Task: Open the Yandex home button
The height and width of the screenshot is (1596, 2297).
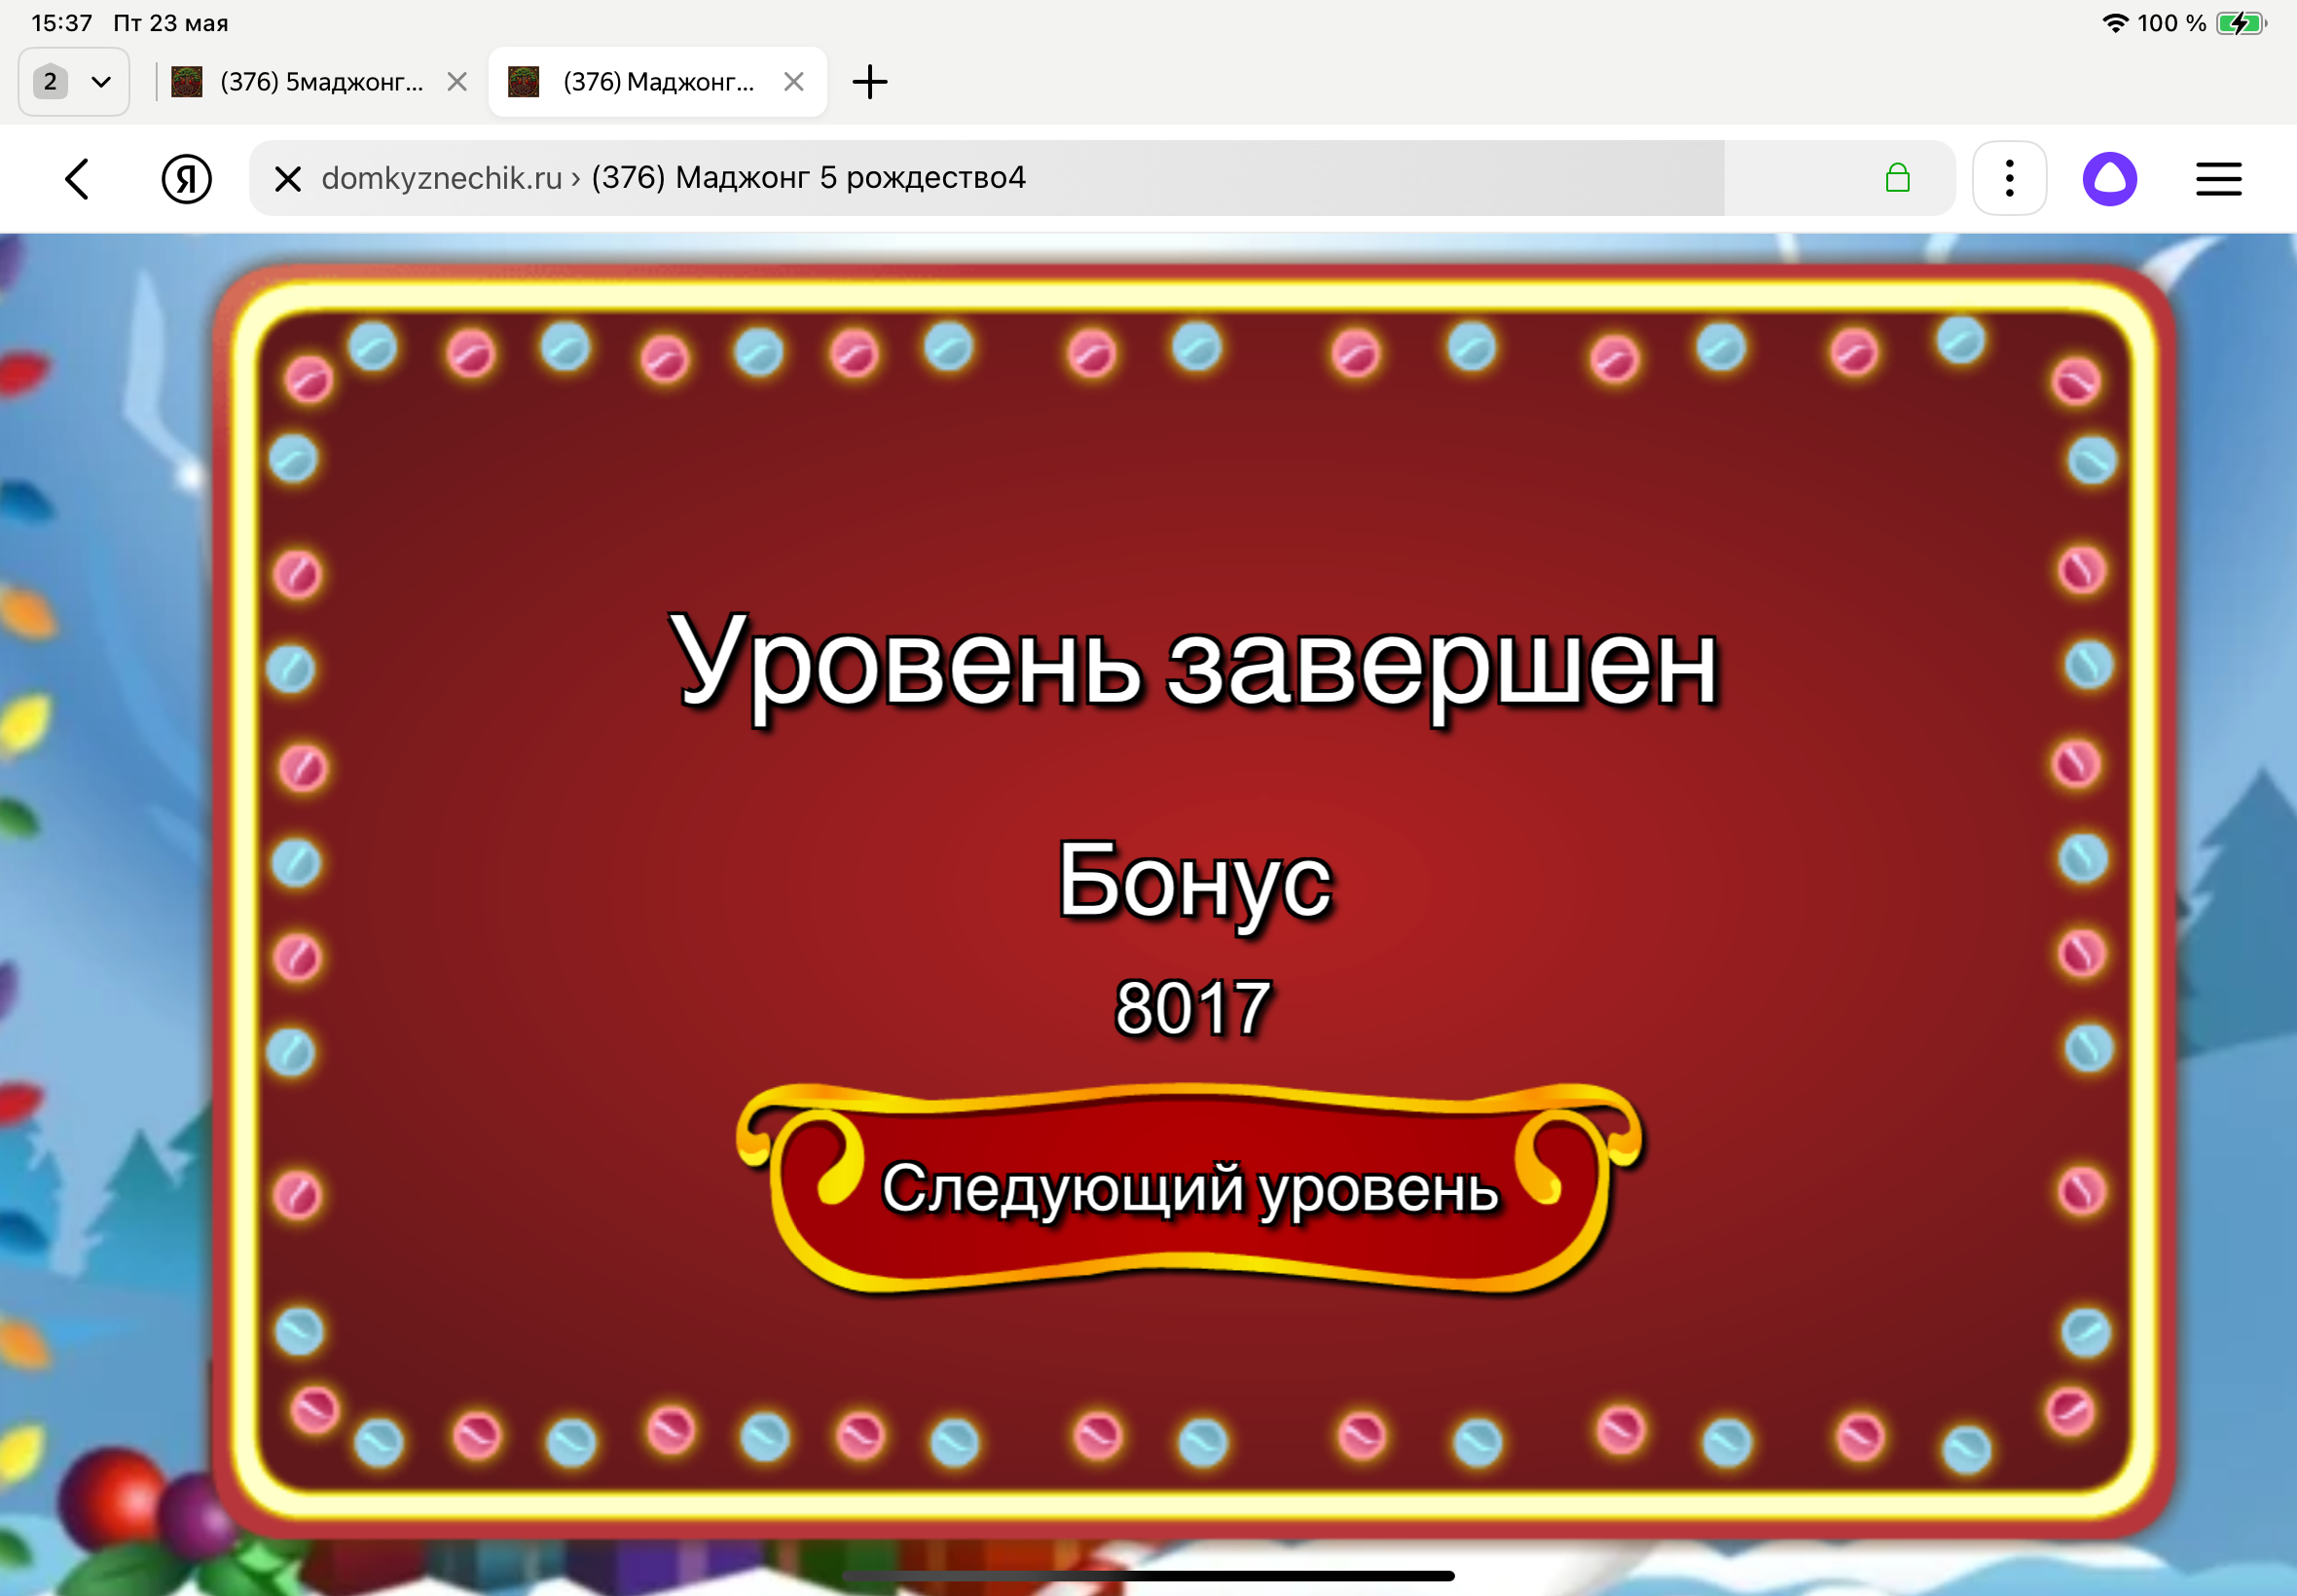Action: tap(186, 179)
